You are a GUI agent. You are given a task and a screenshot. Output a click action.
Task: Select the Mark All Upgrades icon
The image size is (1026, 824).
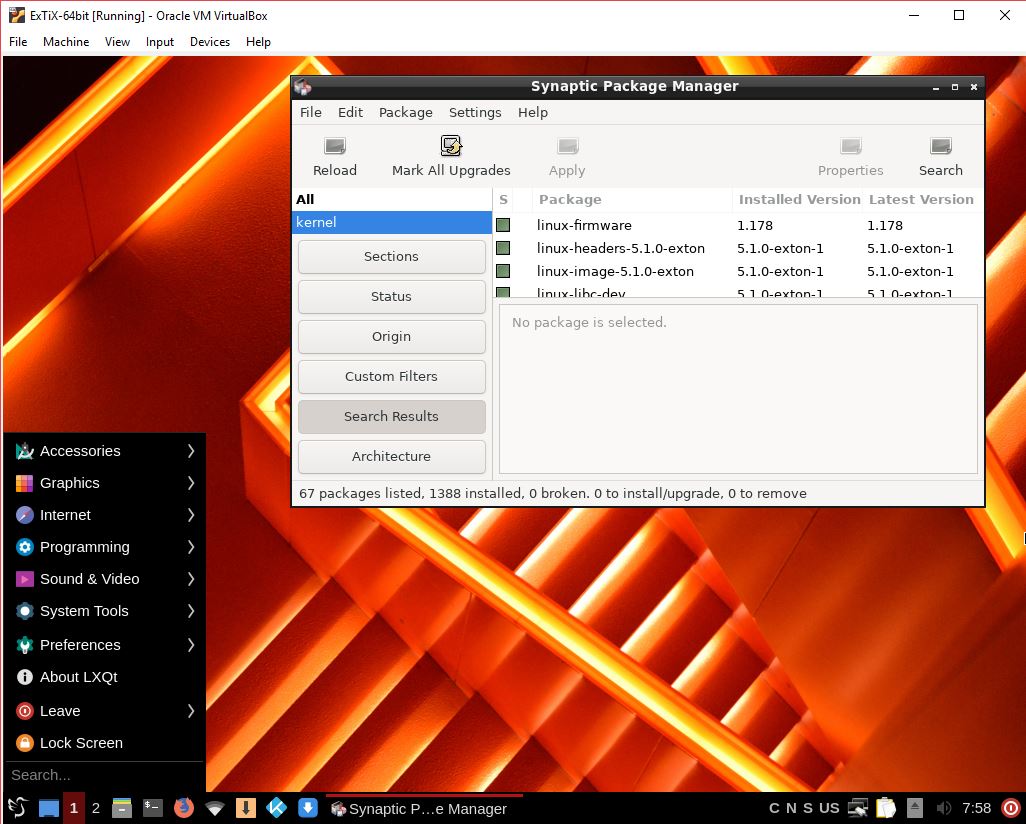click(450, 155)
